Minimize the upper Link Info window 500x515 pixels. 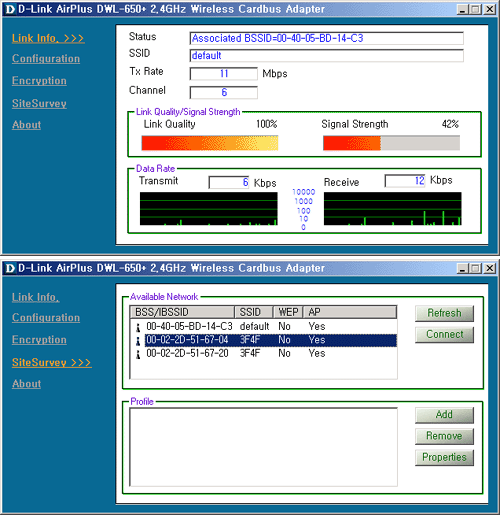coord(462,9)
